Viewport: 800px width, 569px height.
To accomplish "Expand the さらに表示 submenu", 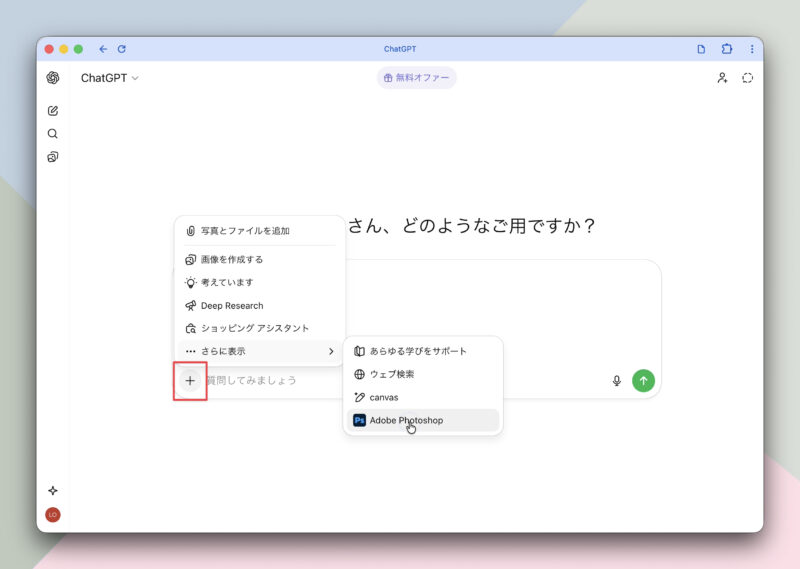I will (260, 352).
